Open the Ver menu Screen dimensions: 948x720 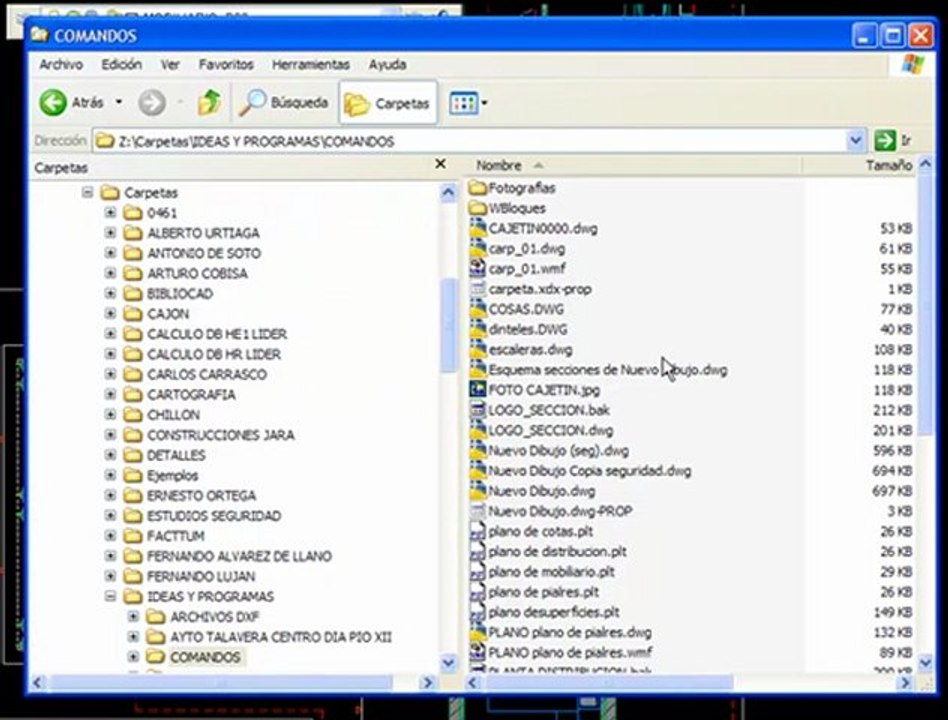(170, 64)
